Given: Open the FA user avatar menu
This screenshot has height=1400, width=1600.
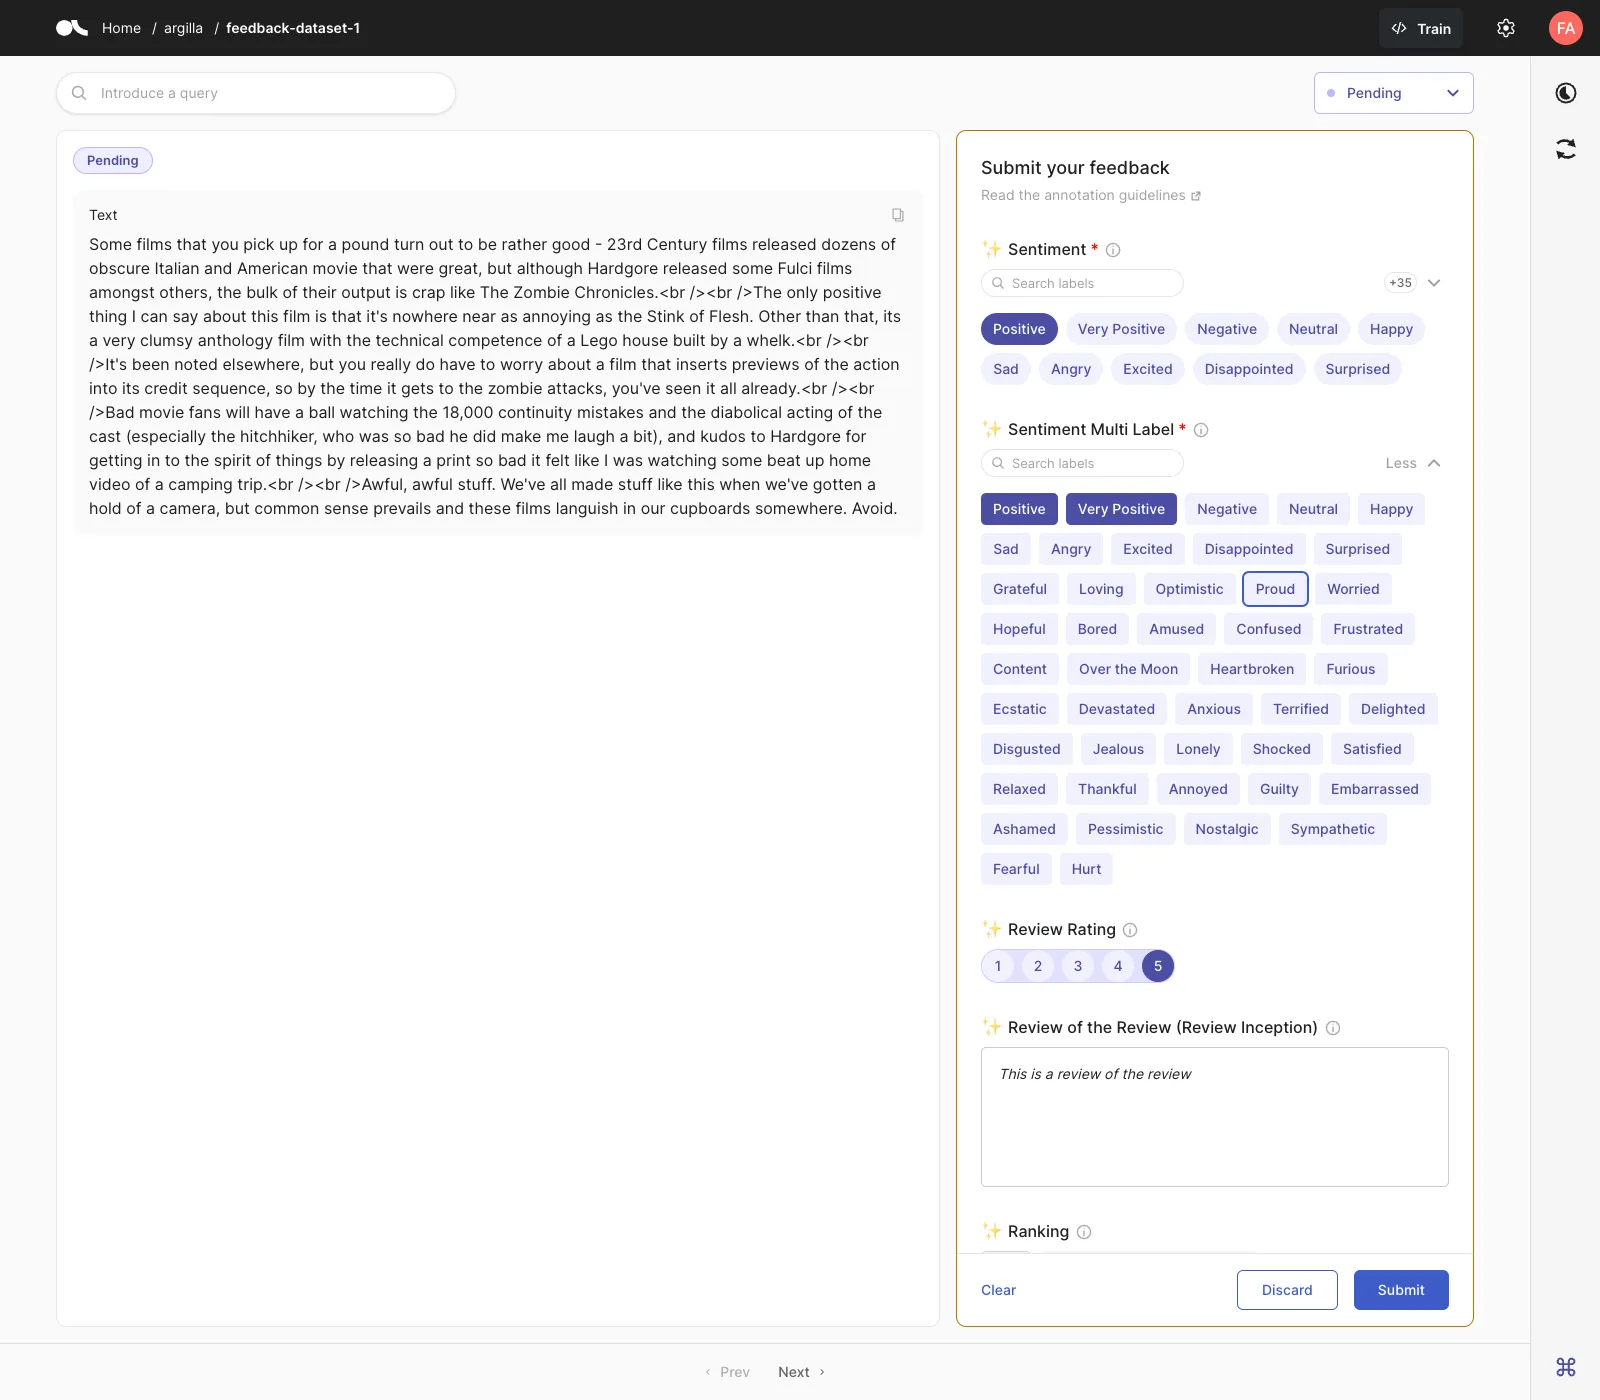Looking at the screenshot, I should click(1566, 28).
